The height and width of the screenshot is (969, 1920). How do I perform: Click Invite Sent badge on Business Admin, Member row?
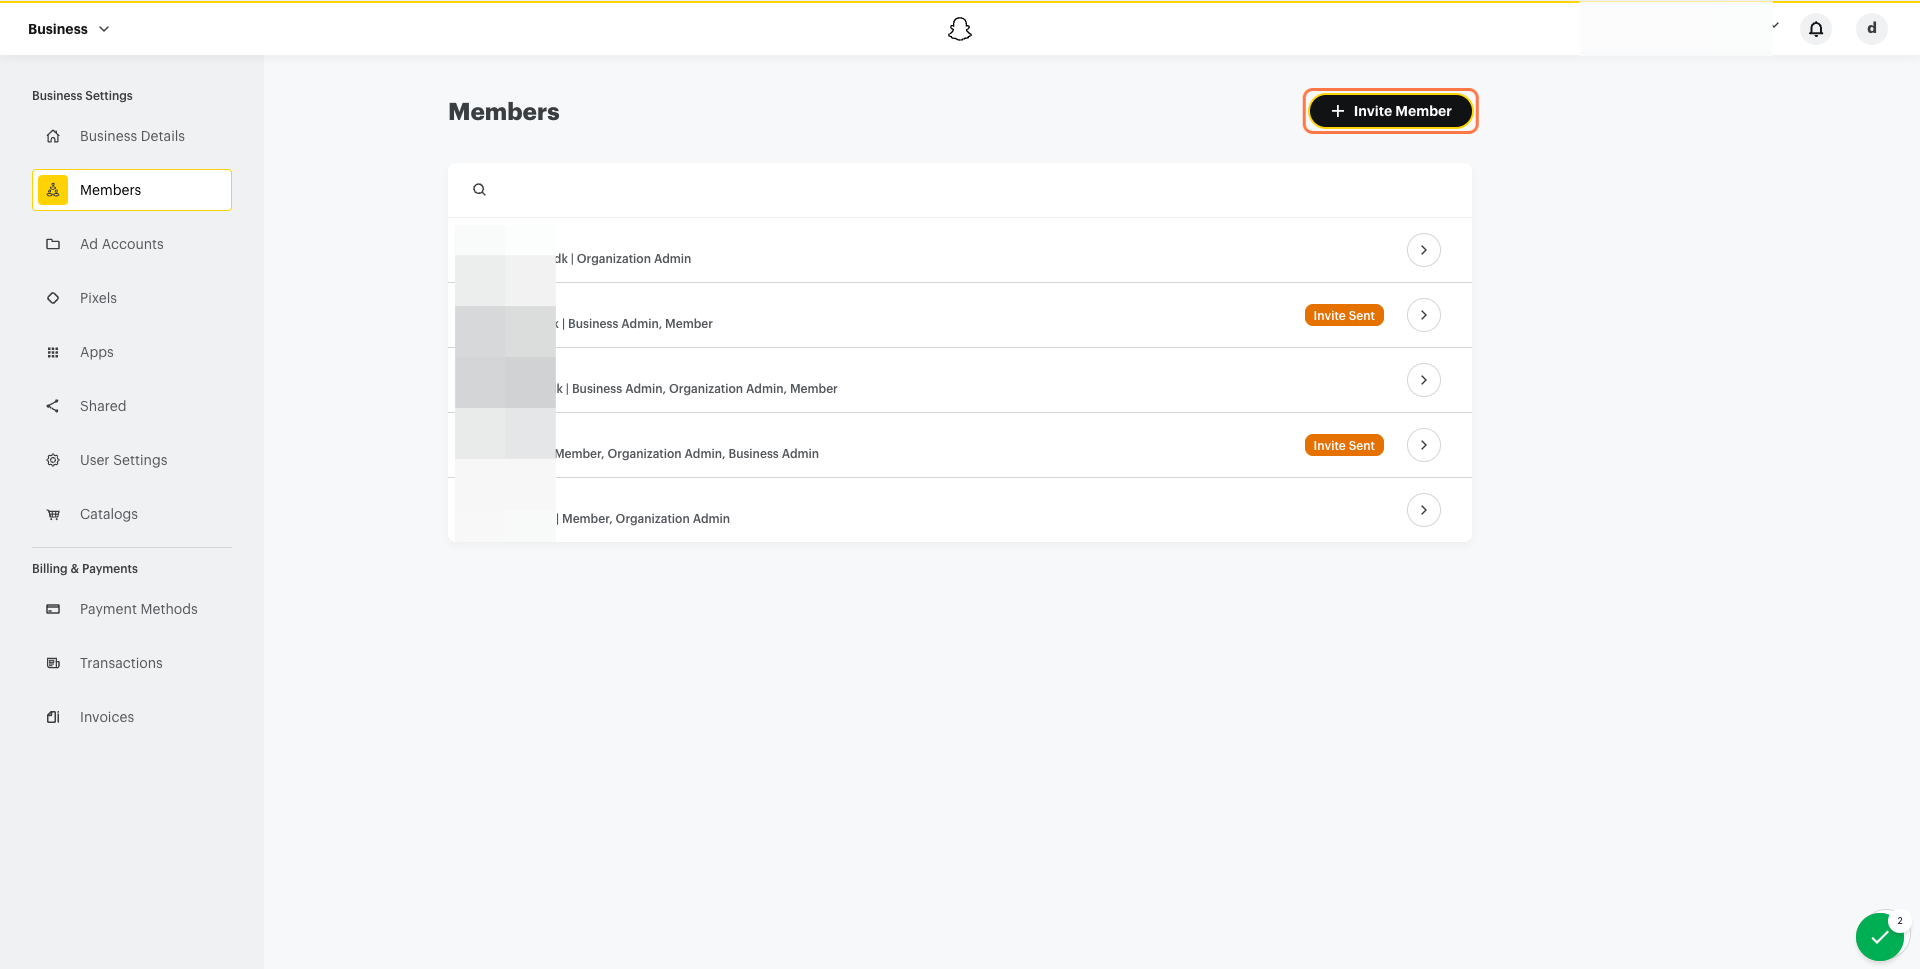click(x=1344, y=315)
